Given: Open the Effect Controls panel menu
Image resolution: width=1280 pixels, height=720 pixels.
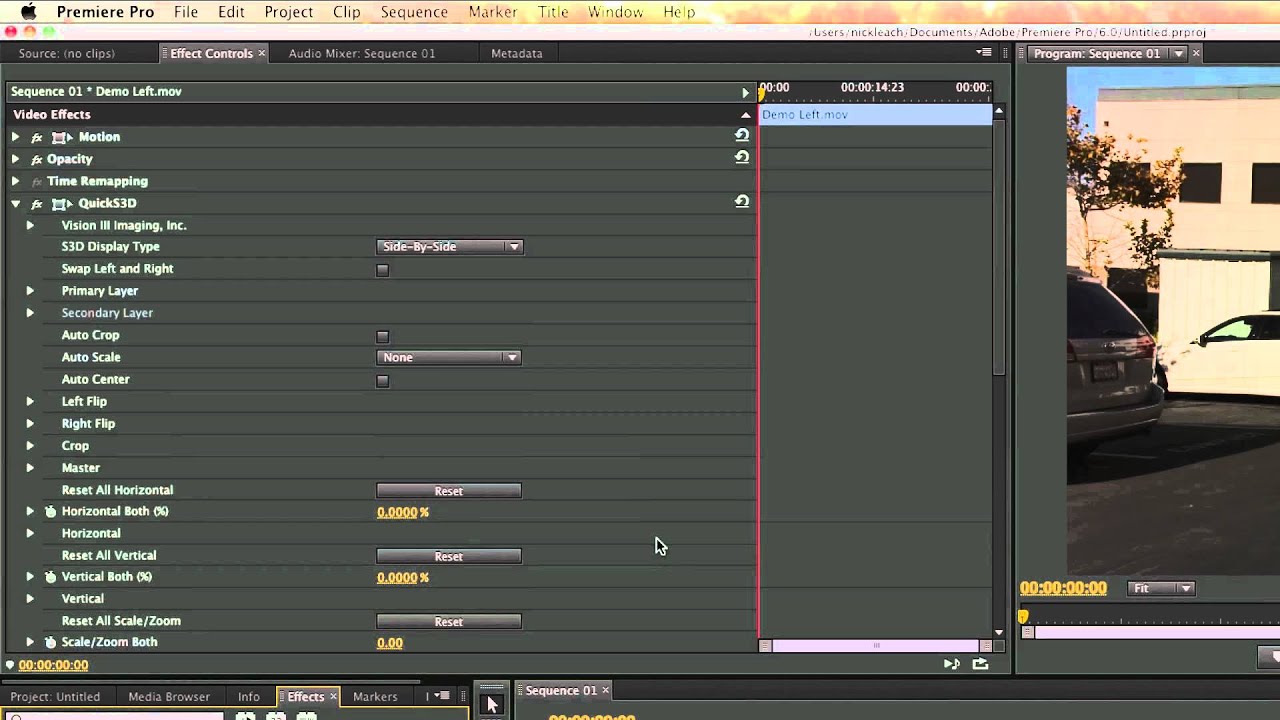Looking at the screenshot, I should [x=984, y=53].
